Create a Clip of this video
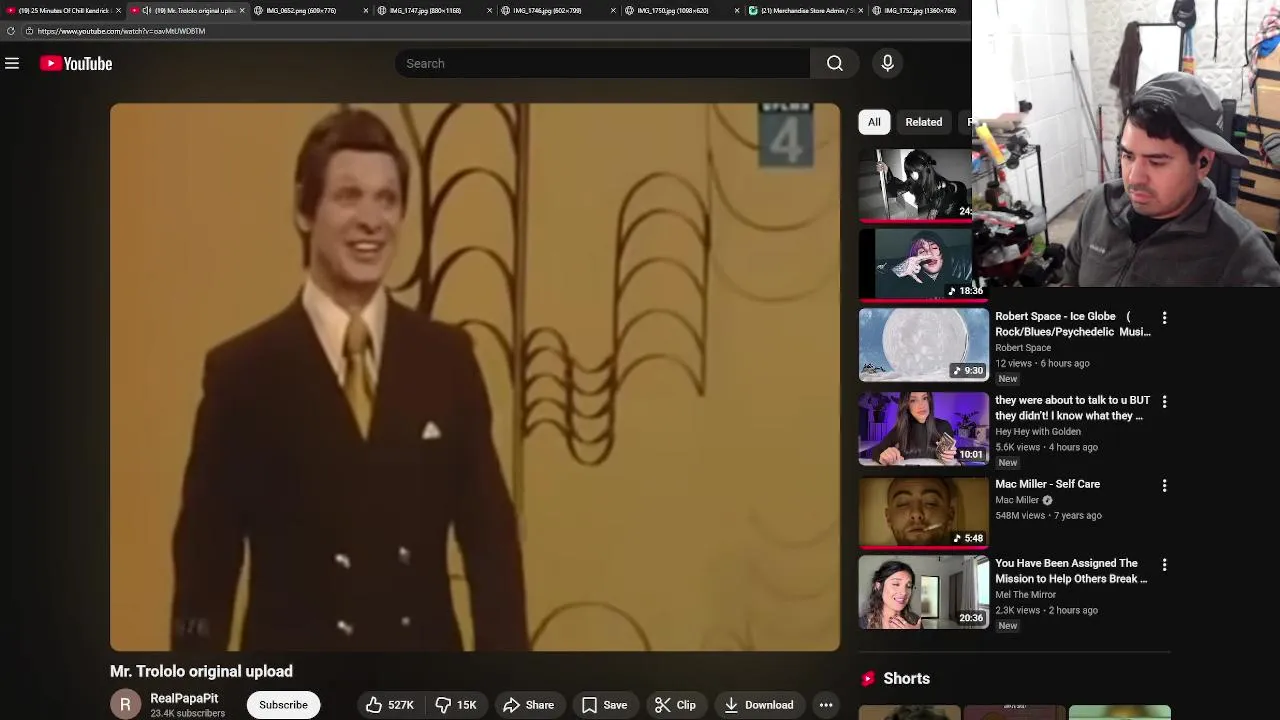 point(675,705)
